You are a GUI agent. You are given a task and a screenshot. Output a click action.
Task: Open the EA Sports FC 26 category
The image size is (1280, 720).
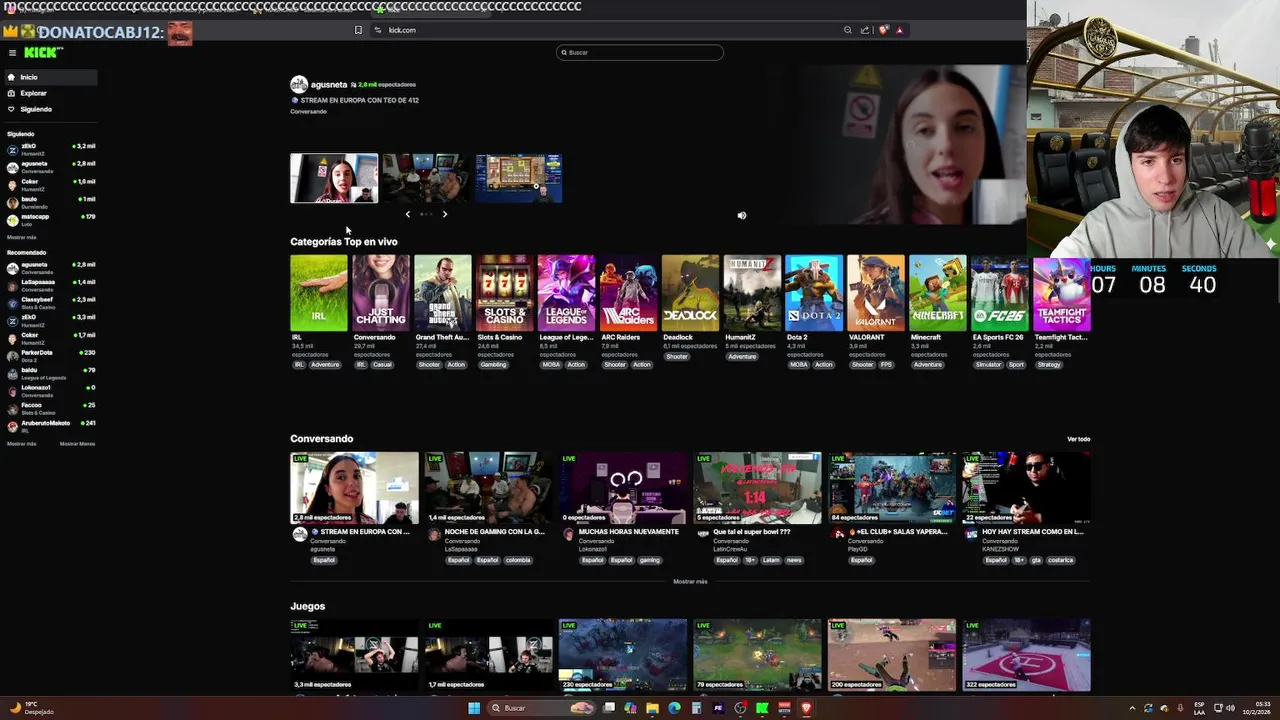point(1000,293)
